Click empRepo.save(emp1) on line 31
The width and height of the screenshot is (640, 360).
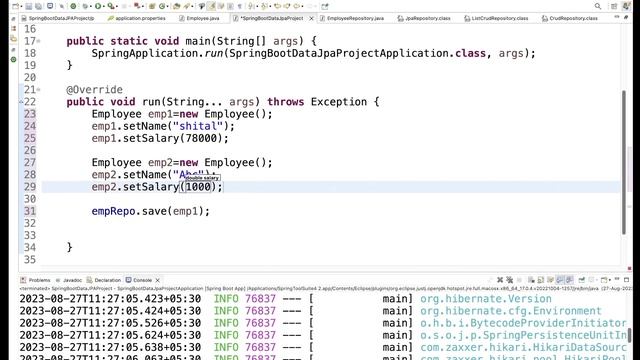click(151, 211)
